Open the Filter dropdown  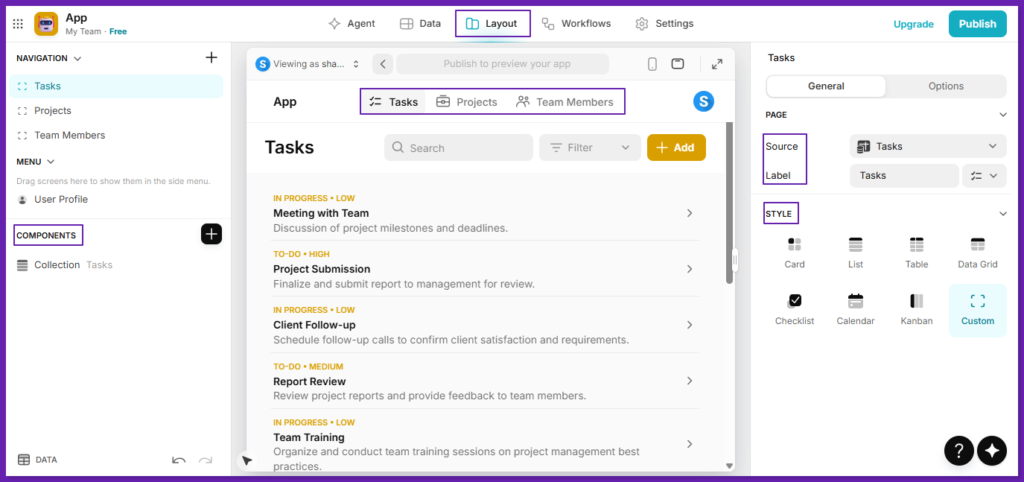[x=590, y=148]
